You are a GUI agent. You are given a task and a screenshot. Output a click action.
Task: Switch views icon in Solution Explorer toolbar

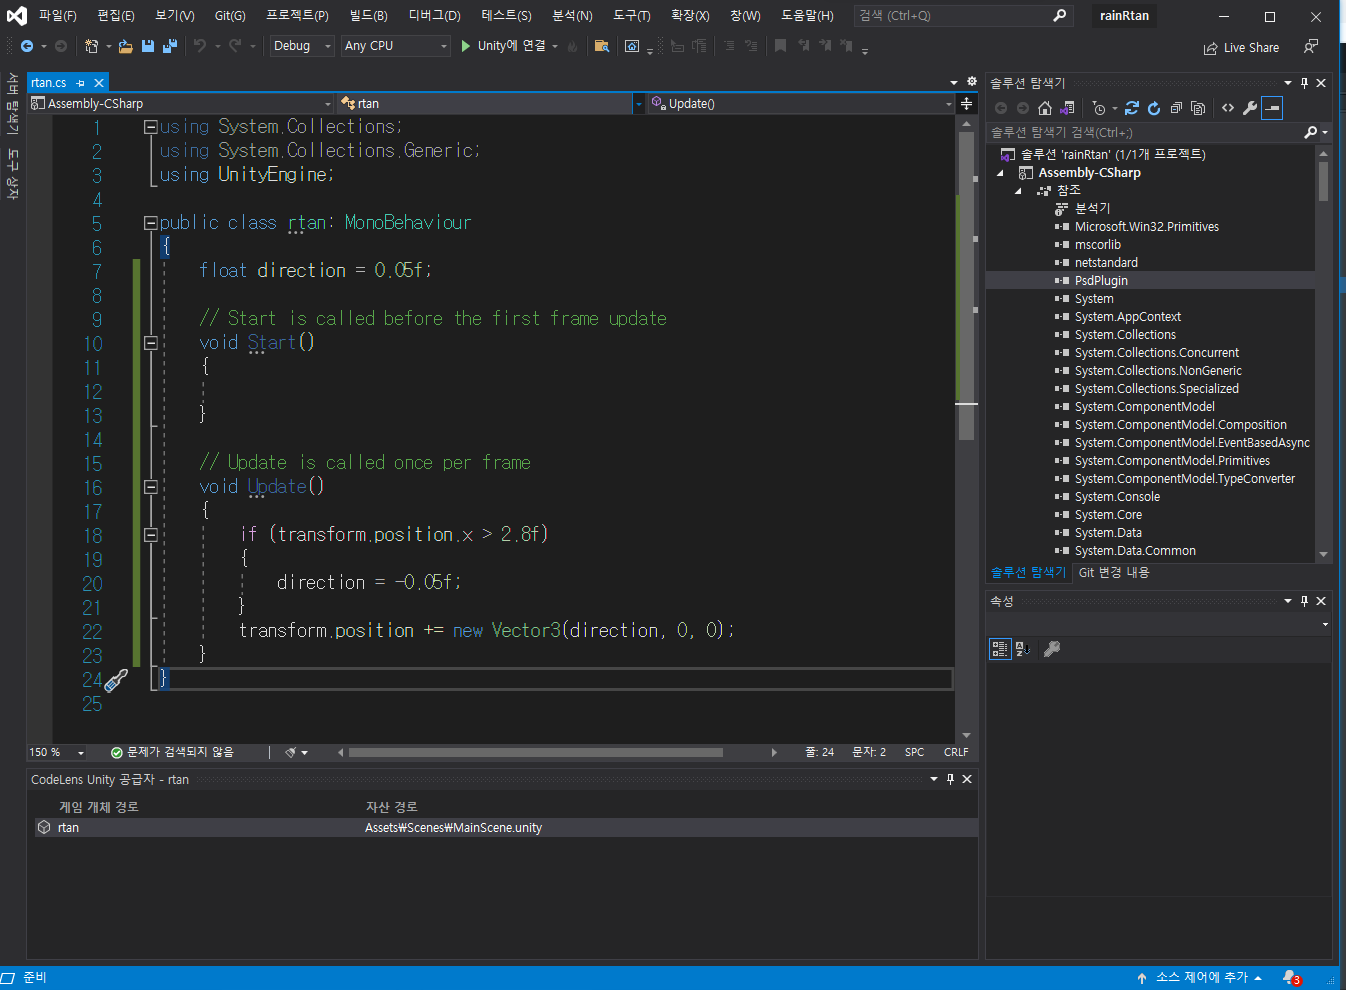(x=1067, y=108)
